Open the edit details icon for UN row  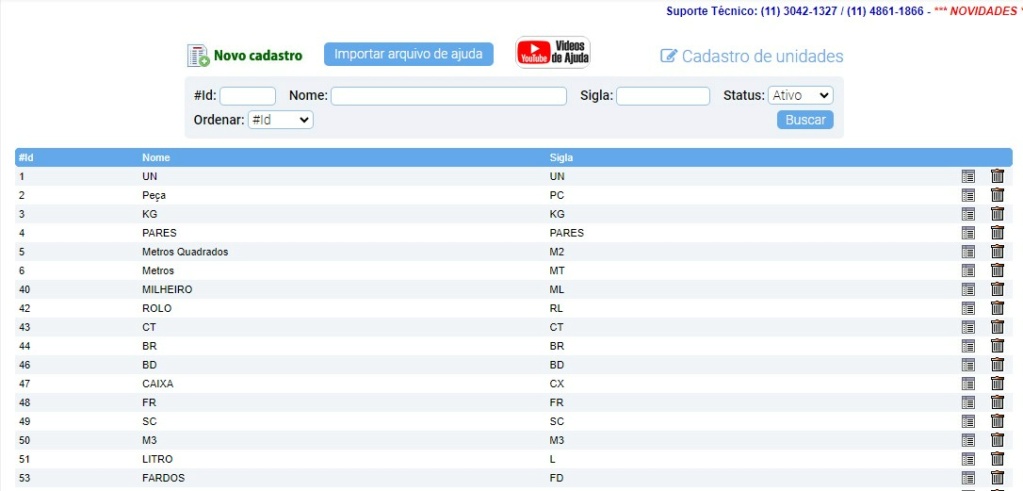click(x=968, y=176)
